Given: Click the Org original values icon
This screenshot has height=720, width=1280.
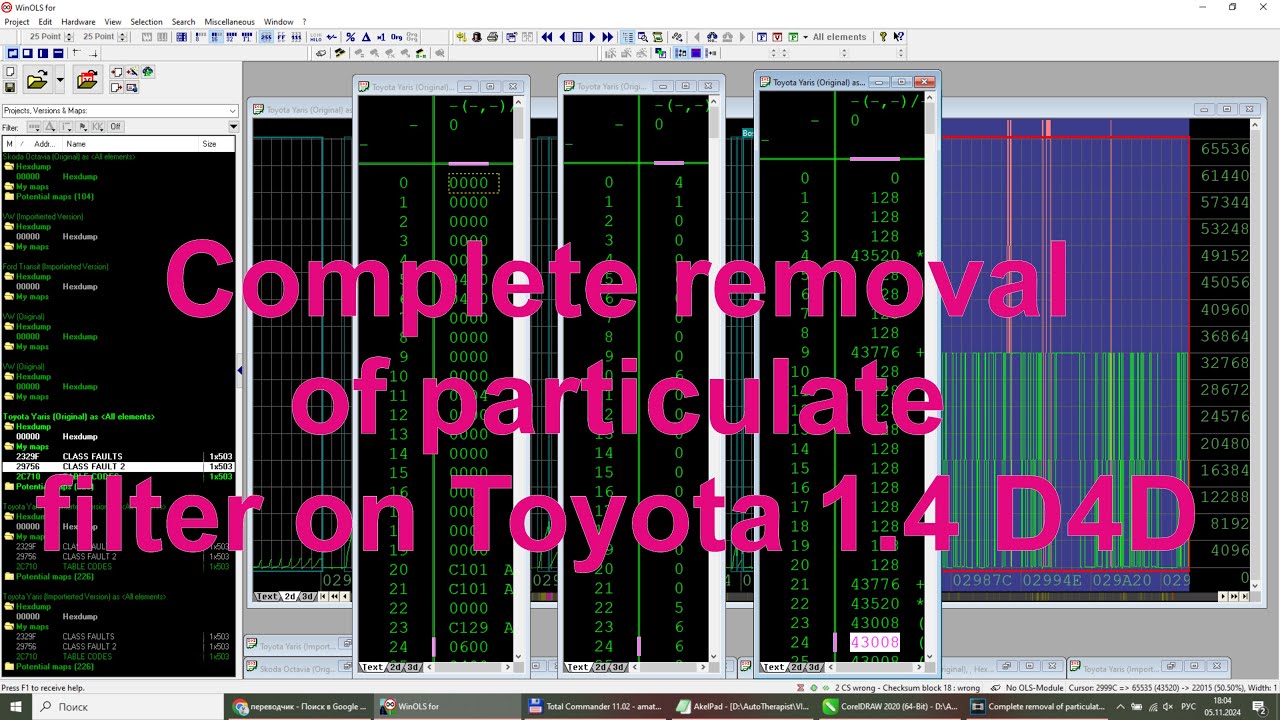Looking at the screenshot, I should [397, 37].
